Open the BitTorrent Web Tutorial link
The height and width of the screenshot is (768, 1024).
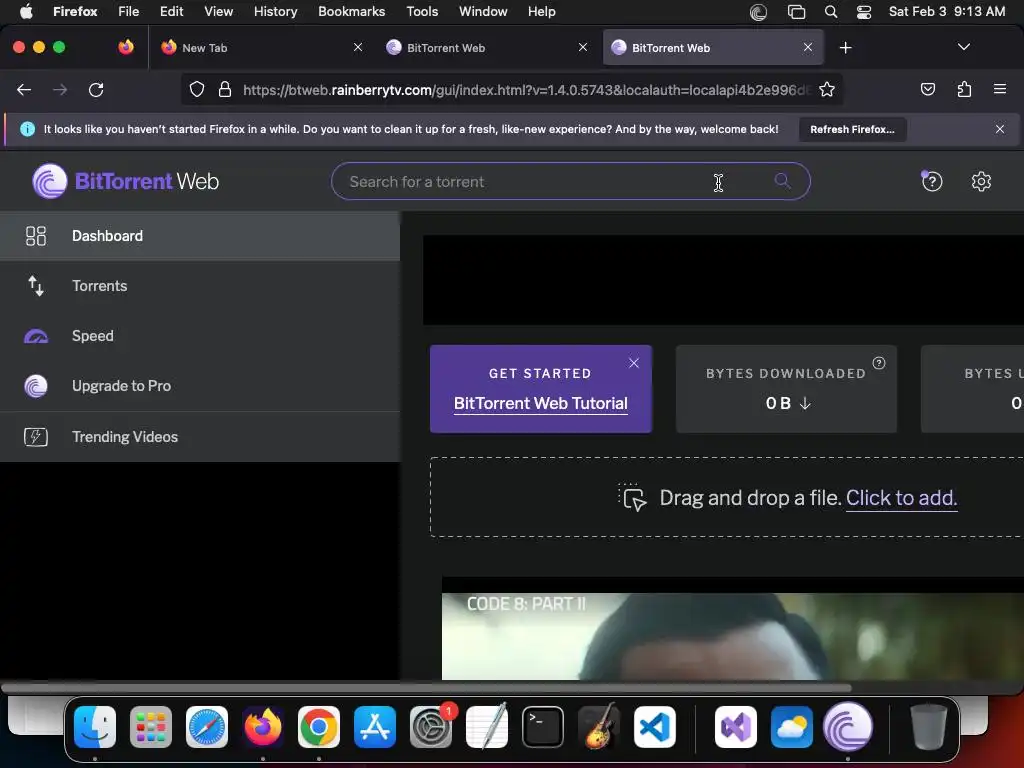541,404
